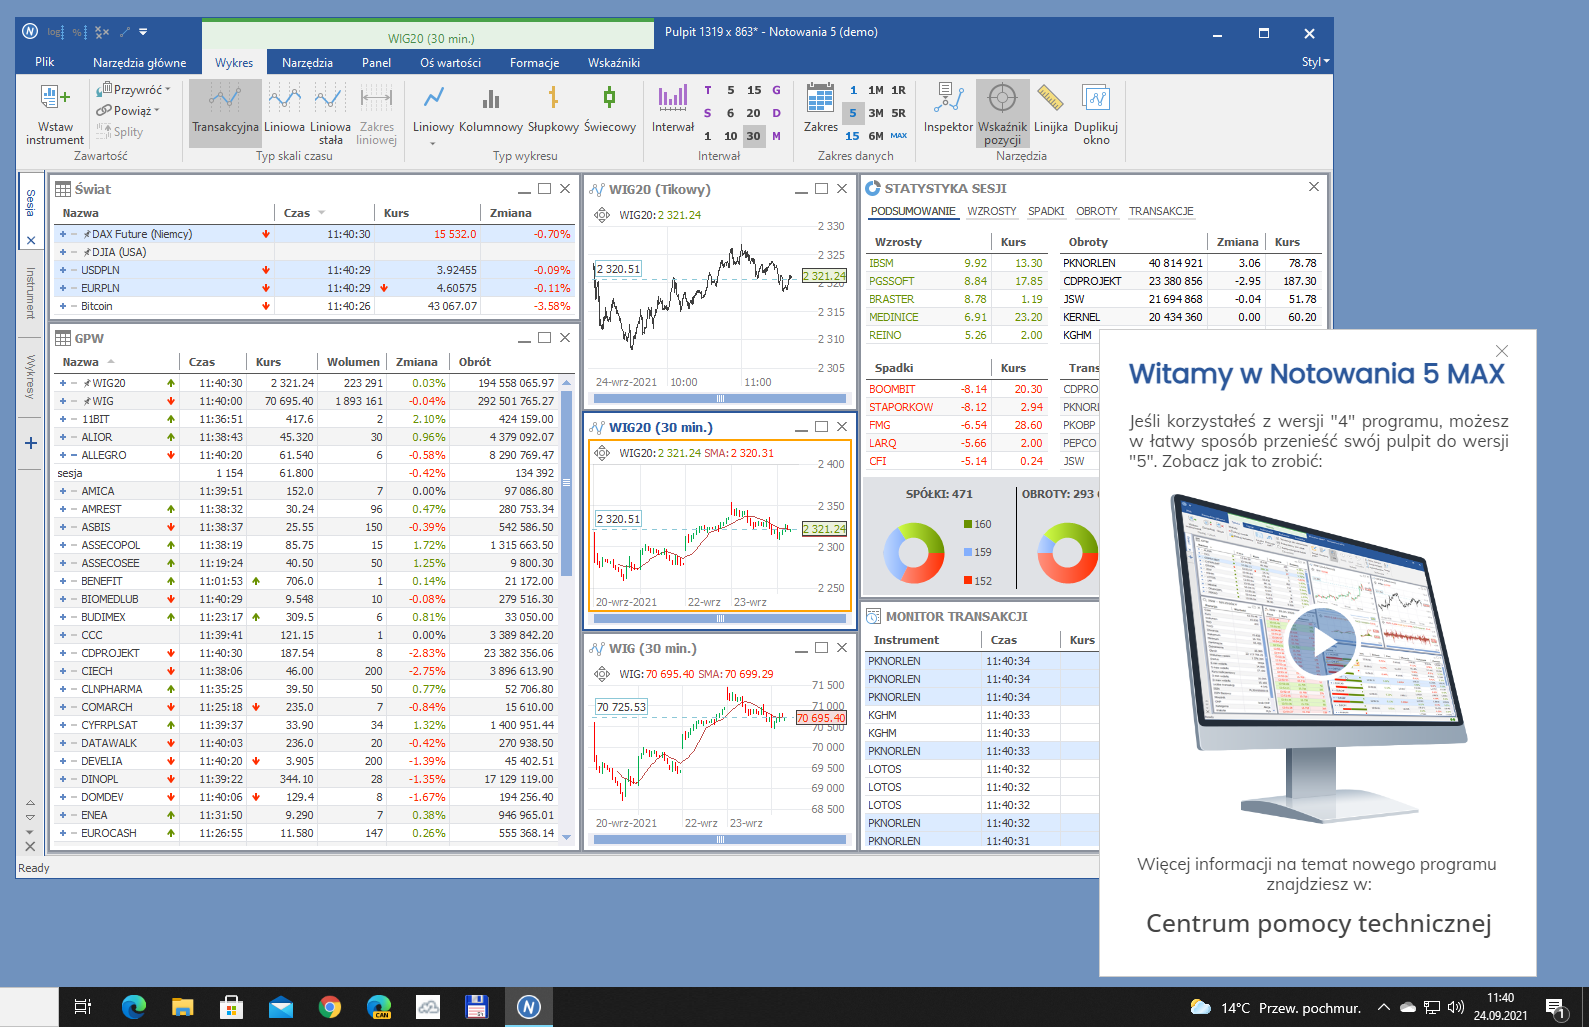Select the tick interval T
The height and width of the screenshot is (1027, 1589).
pos(707,90)
